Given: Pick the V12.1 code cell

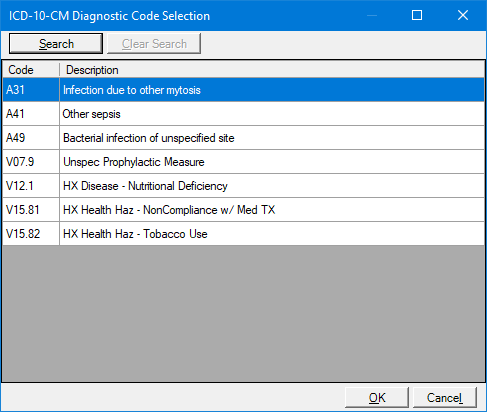Looking at the screenshot, I should (x=31, y=186).
